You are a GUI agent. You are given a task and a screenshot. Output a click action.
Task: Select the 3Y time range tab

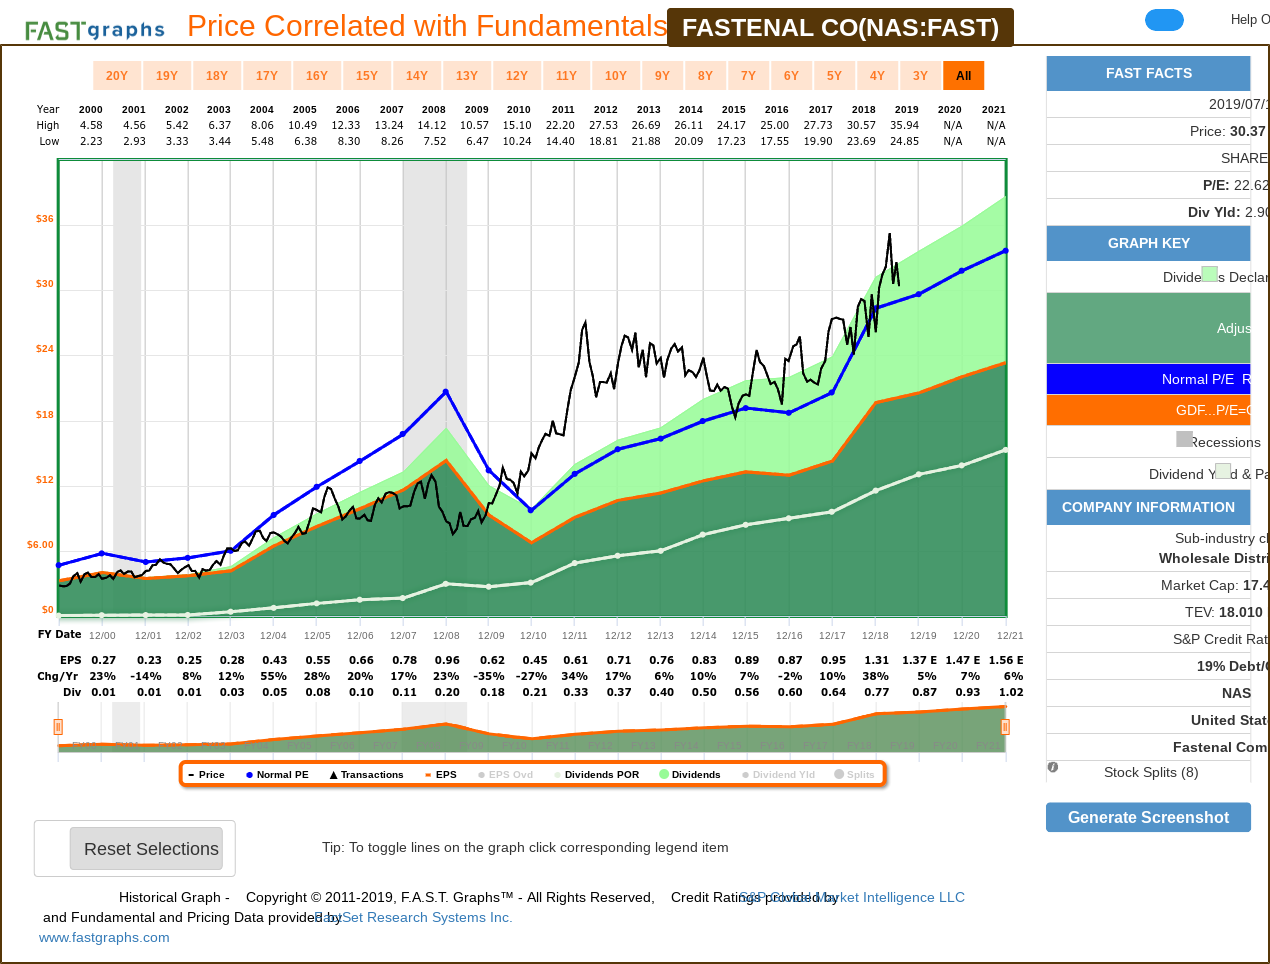click(x=920, y=76)
